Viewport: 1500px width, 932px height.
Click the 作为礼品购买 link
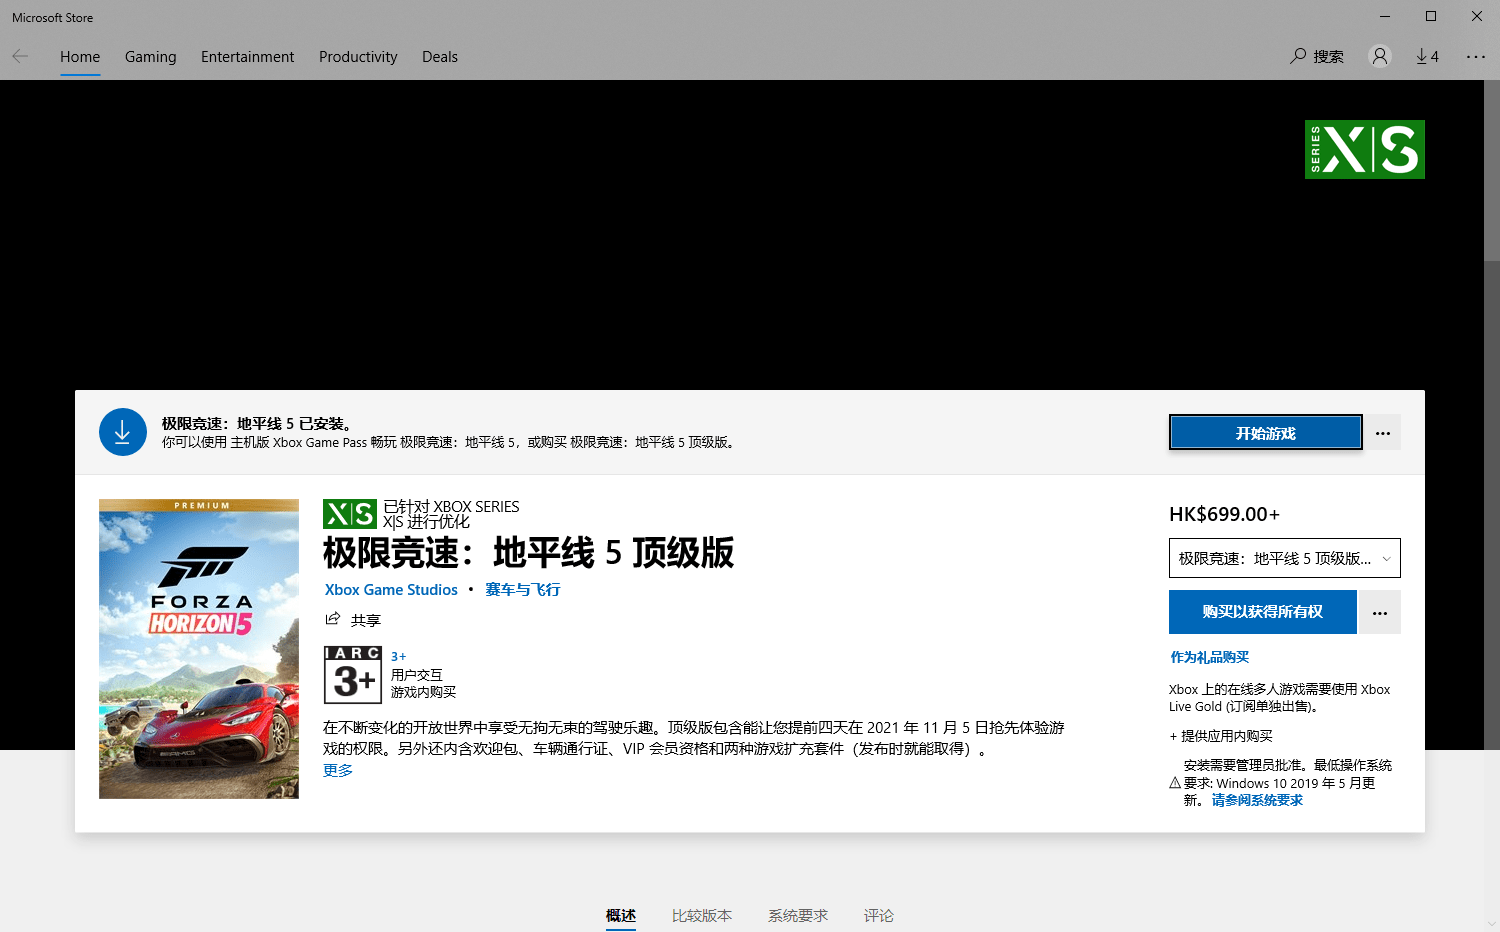[x=1210, y=657]
